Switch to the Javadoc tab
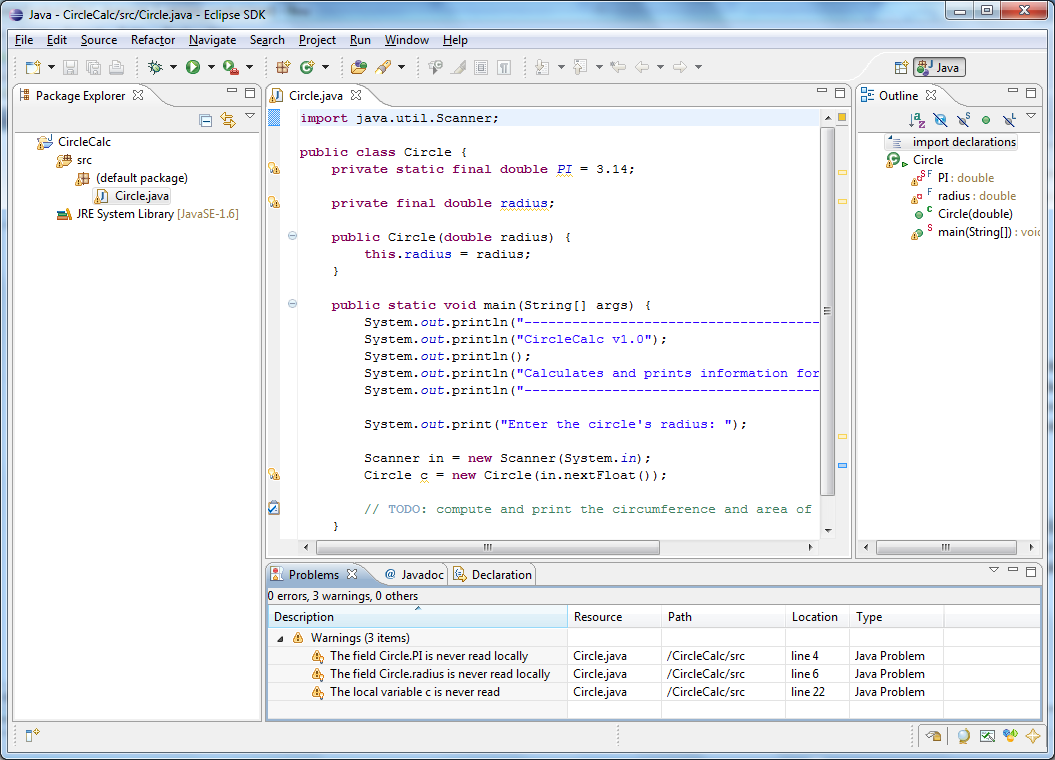The image size is (1055, 760). (413, 575)
